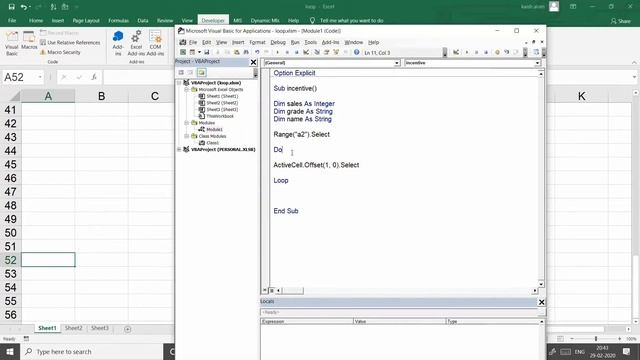The width and height of the screenshot is (640, 360).
Task: Collapse the Modules folder node
Action: tap(186, 122)
